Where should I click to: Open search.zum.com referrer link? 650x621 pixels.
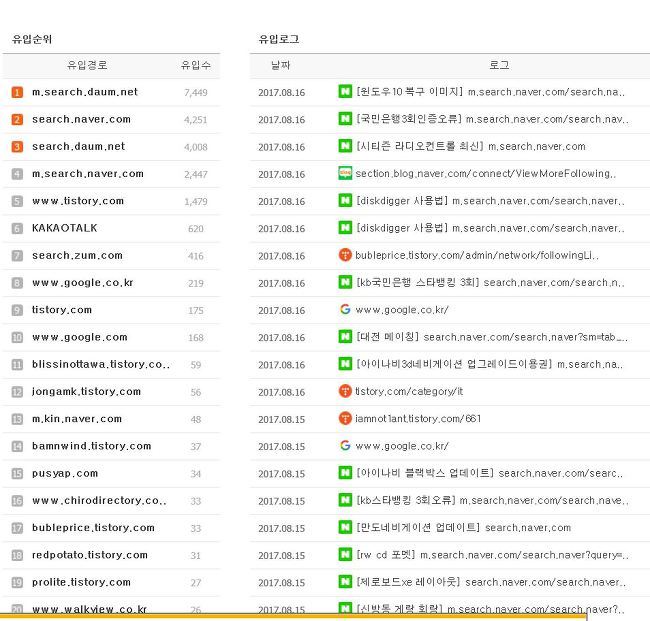(78, 256)
